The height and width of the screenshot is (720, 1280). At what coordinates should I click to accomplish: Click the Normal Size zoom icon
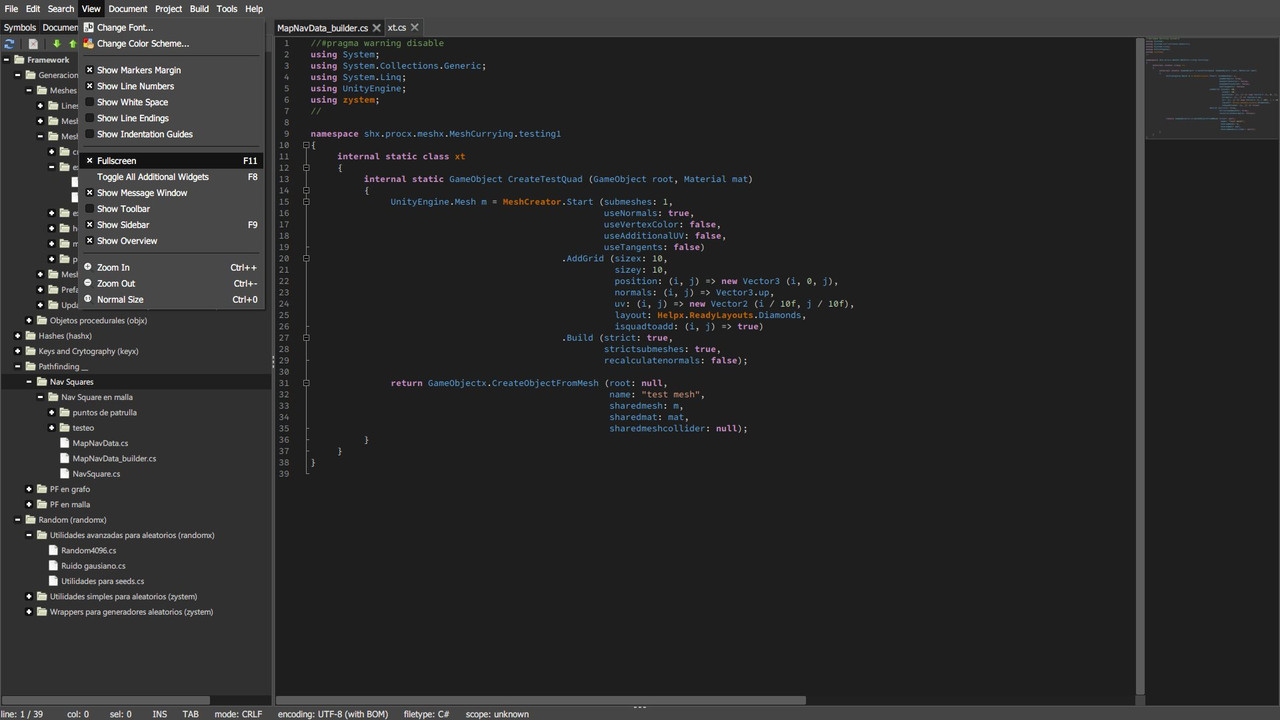[88, 299]
